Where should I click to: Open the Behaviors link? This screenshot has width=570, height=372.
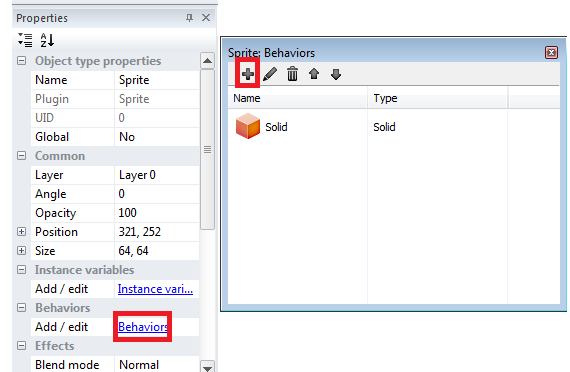click(x=143, y=327)
